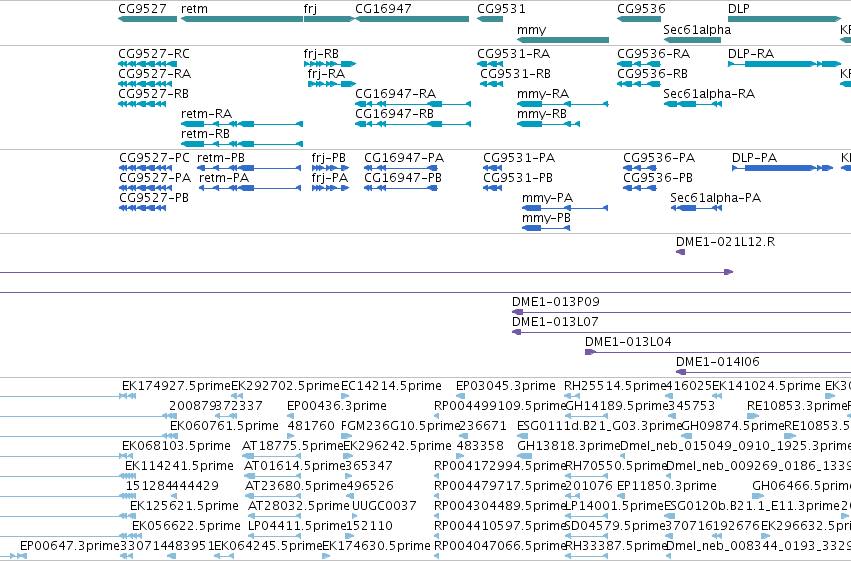Open BAC clone DME1-013P09
851x561 pixels.
click(556, 302)
